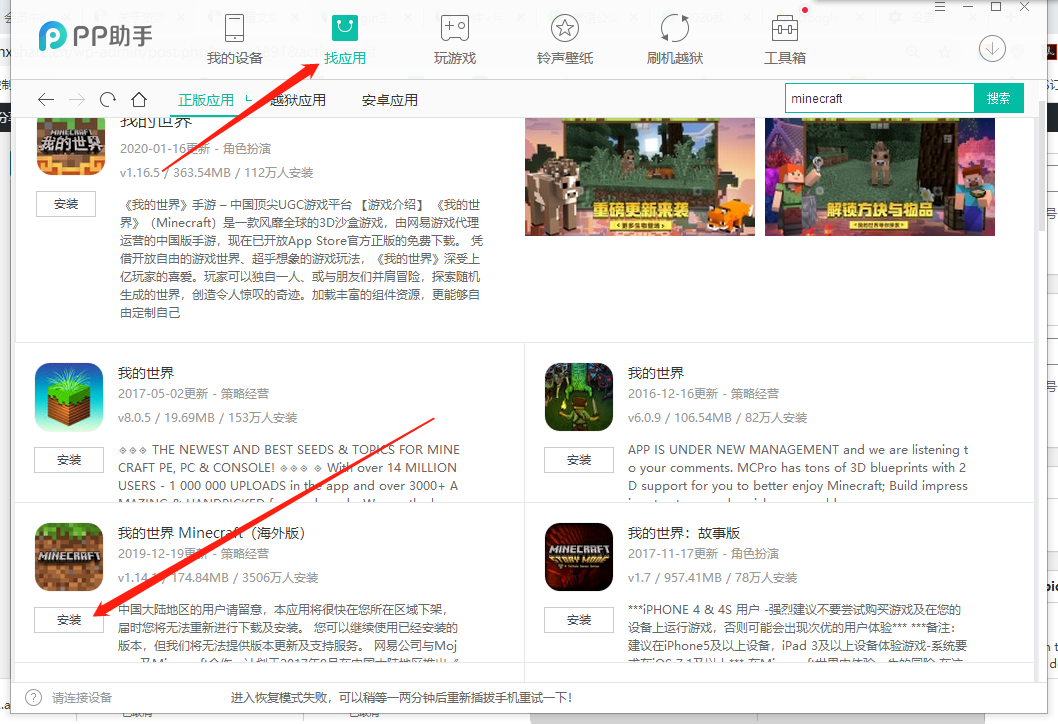Viewport: 1058px width, 724px height.
Task: Open the 我的世界 NetEase app icon
Action: tap(71, 146)
